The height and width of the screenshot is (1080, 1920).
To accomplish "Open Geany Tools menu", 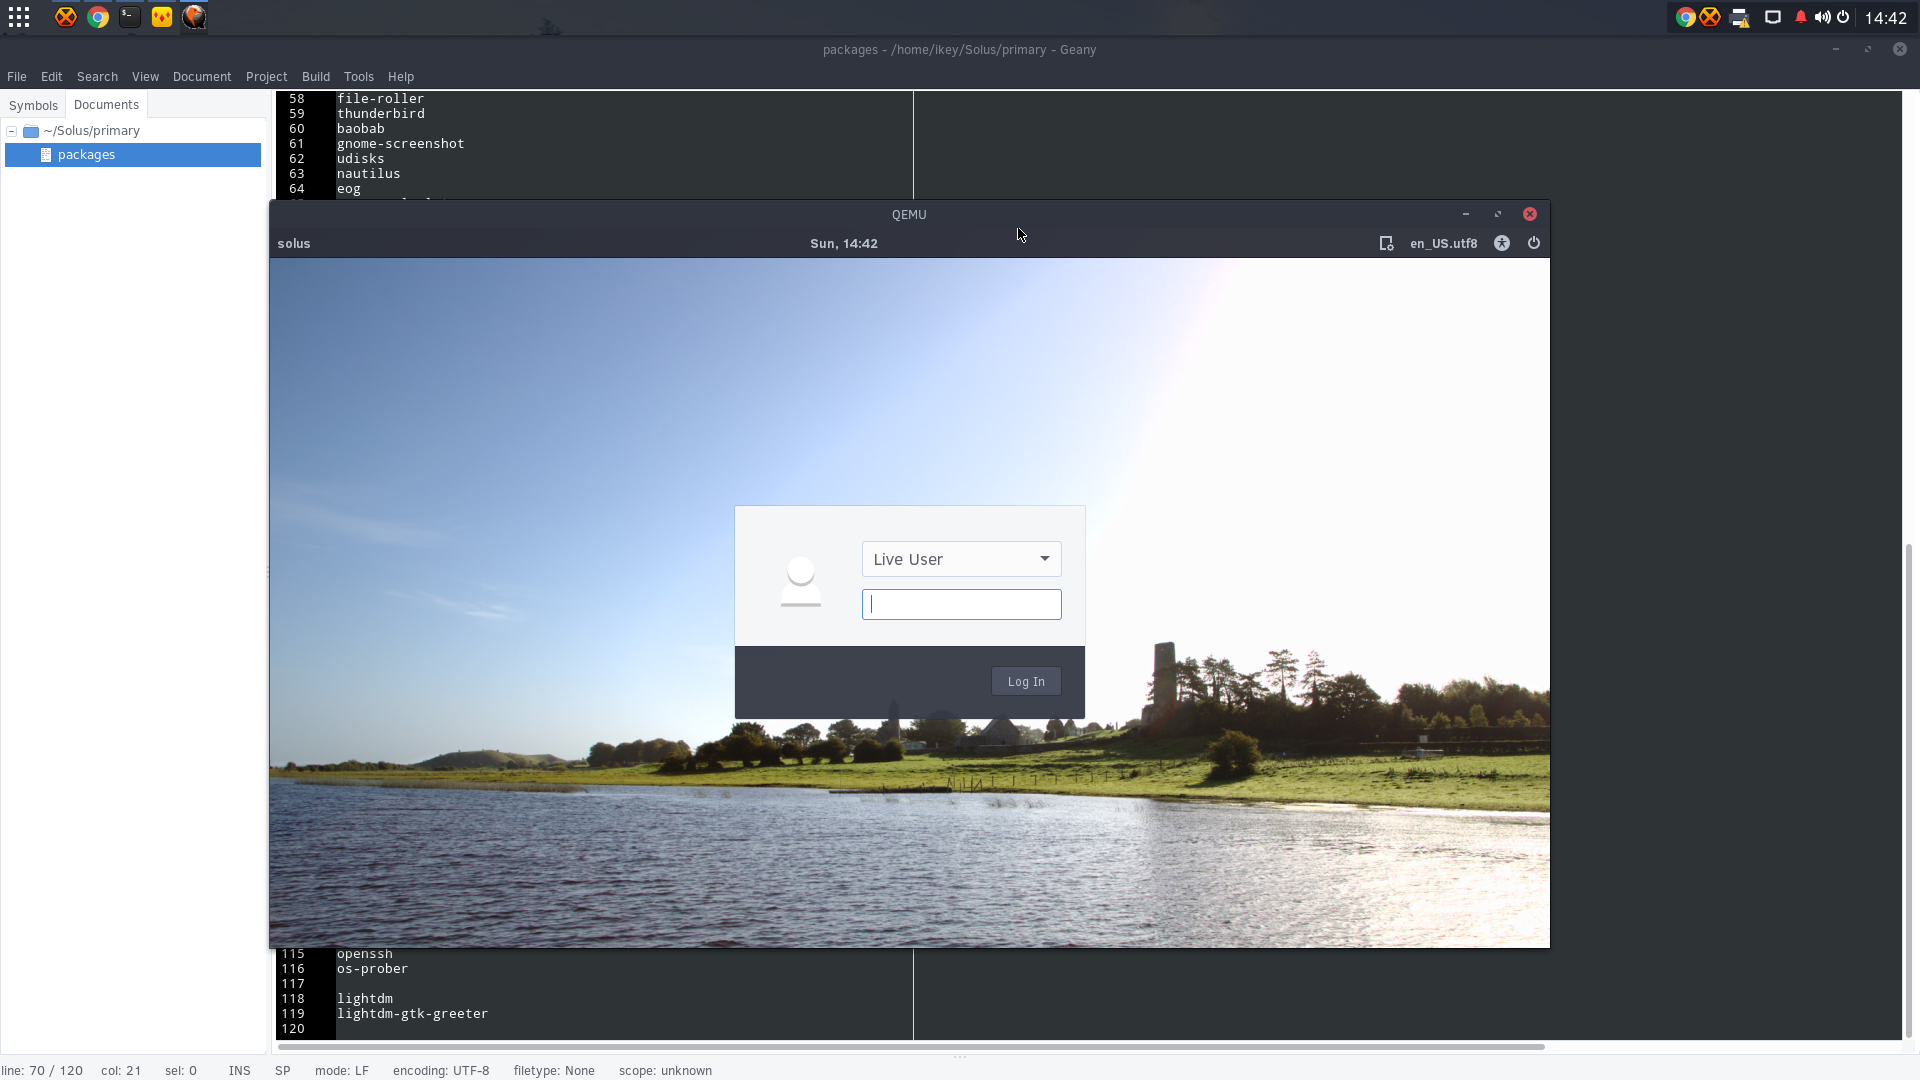I will [x=359, y=77].
